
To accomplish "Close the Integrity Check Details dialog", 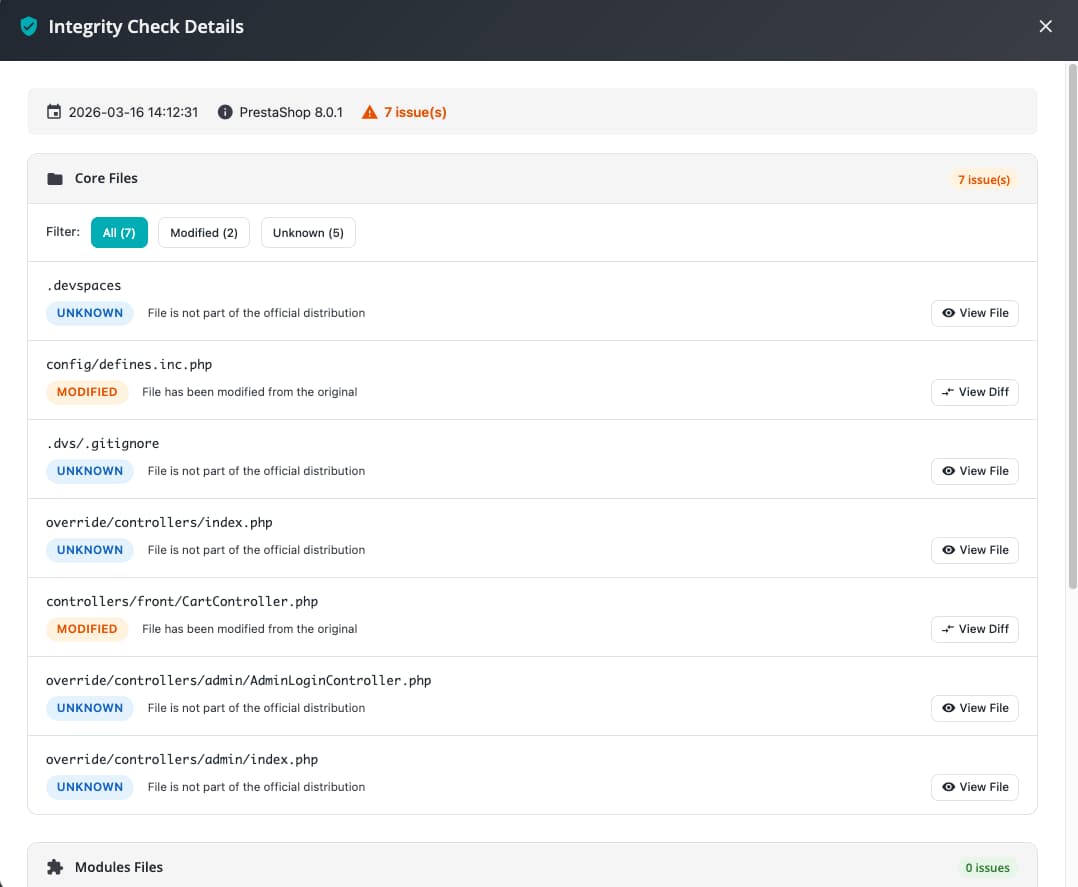I will coord(1045,27).
